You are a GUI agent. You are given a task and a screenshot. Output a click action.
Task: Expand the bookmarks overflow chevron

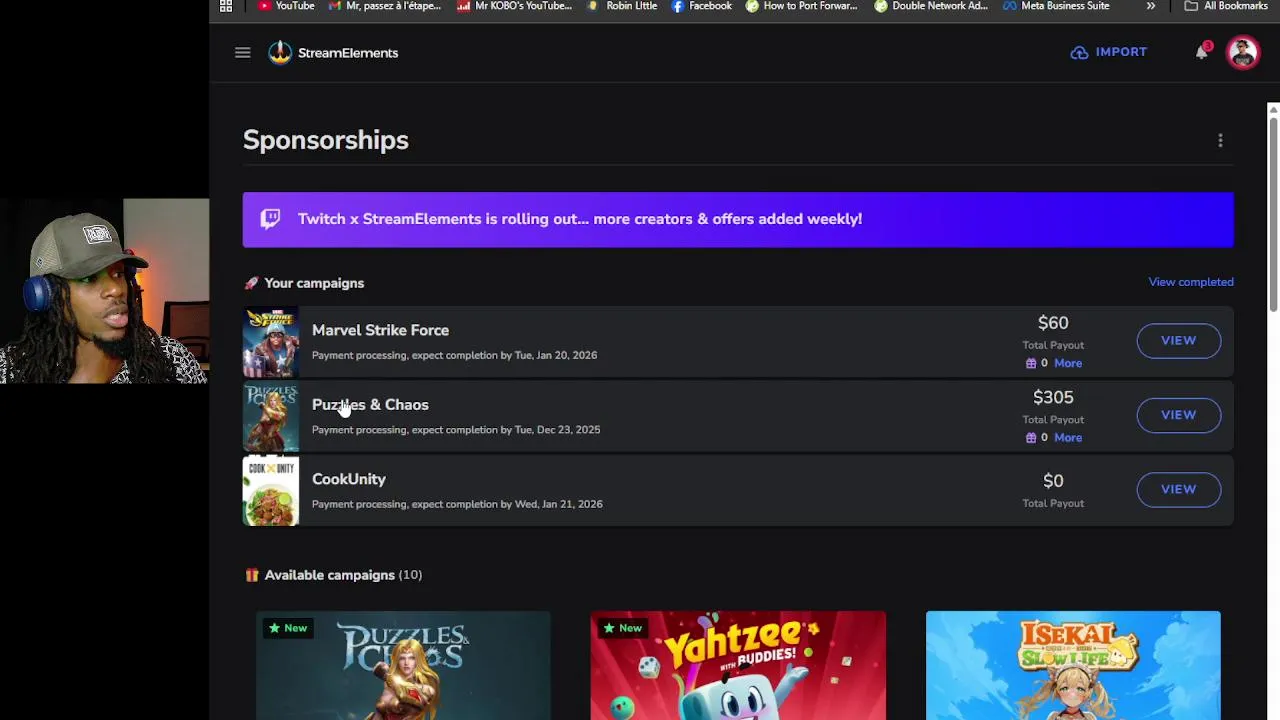(x=1151, y=6)
